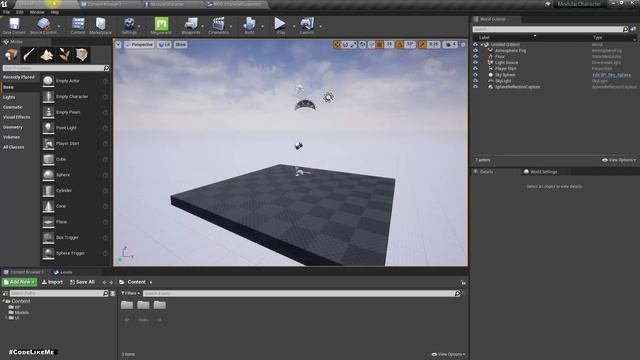Open the Settings toolbar icon

click(x=129, y=25)
